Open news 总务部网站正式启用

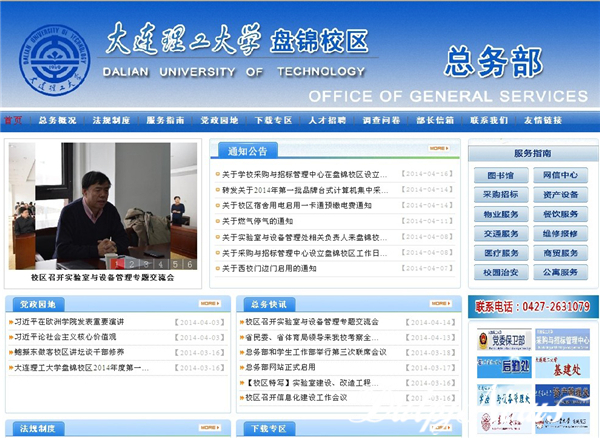pos(280,367)
